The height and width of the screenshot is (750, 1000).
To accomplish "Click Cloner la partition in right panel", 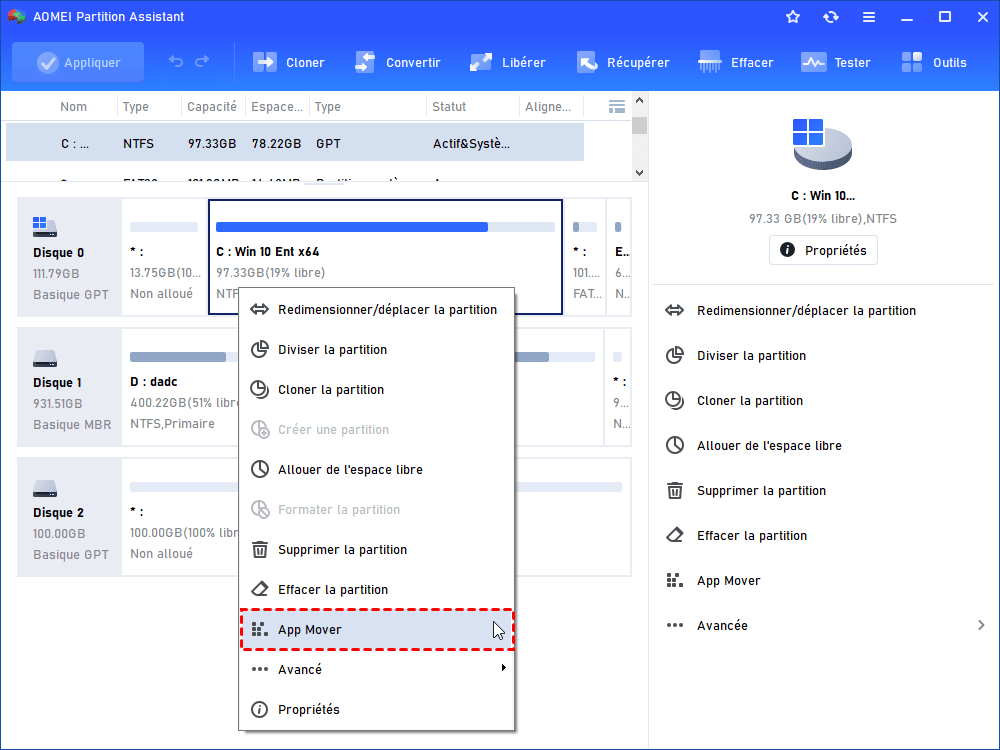I will click(750, 401).
